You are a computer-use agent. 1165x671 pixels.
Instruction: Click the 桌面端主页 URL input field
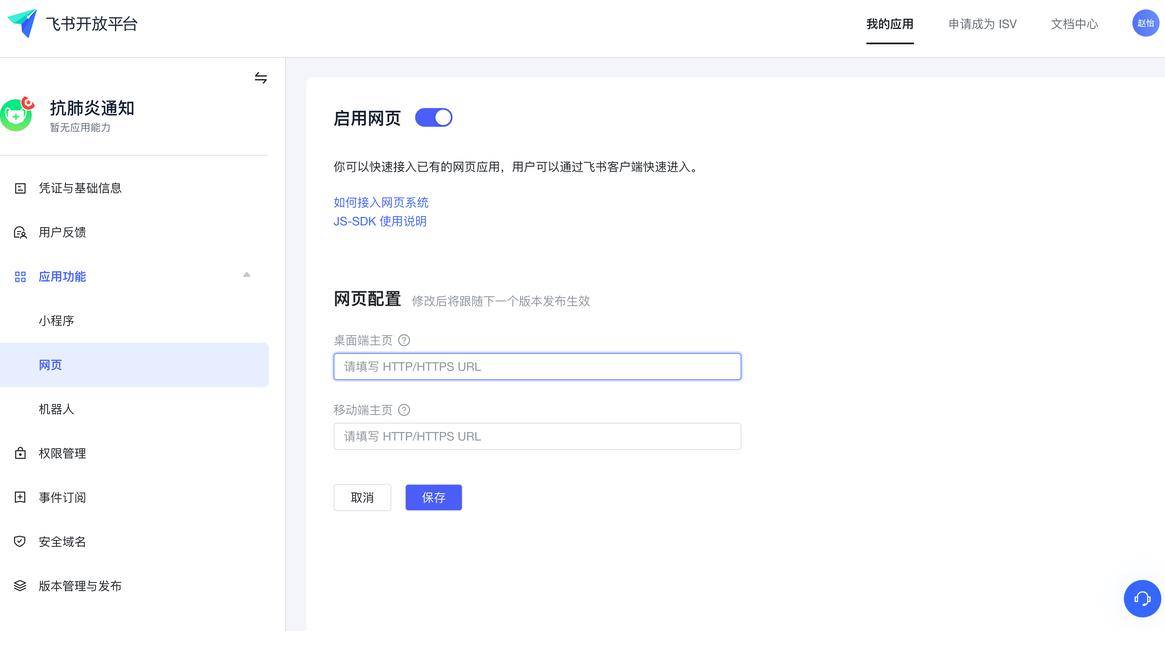point(537,366)
